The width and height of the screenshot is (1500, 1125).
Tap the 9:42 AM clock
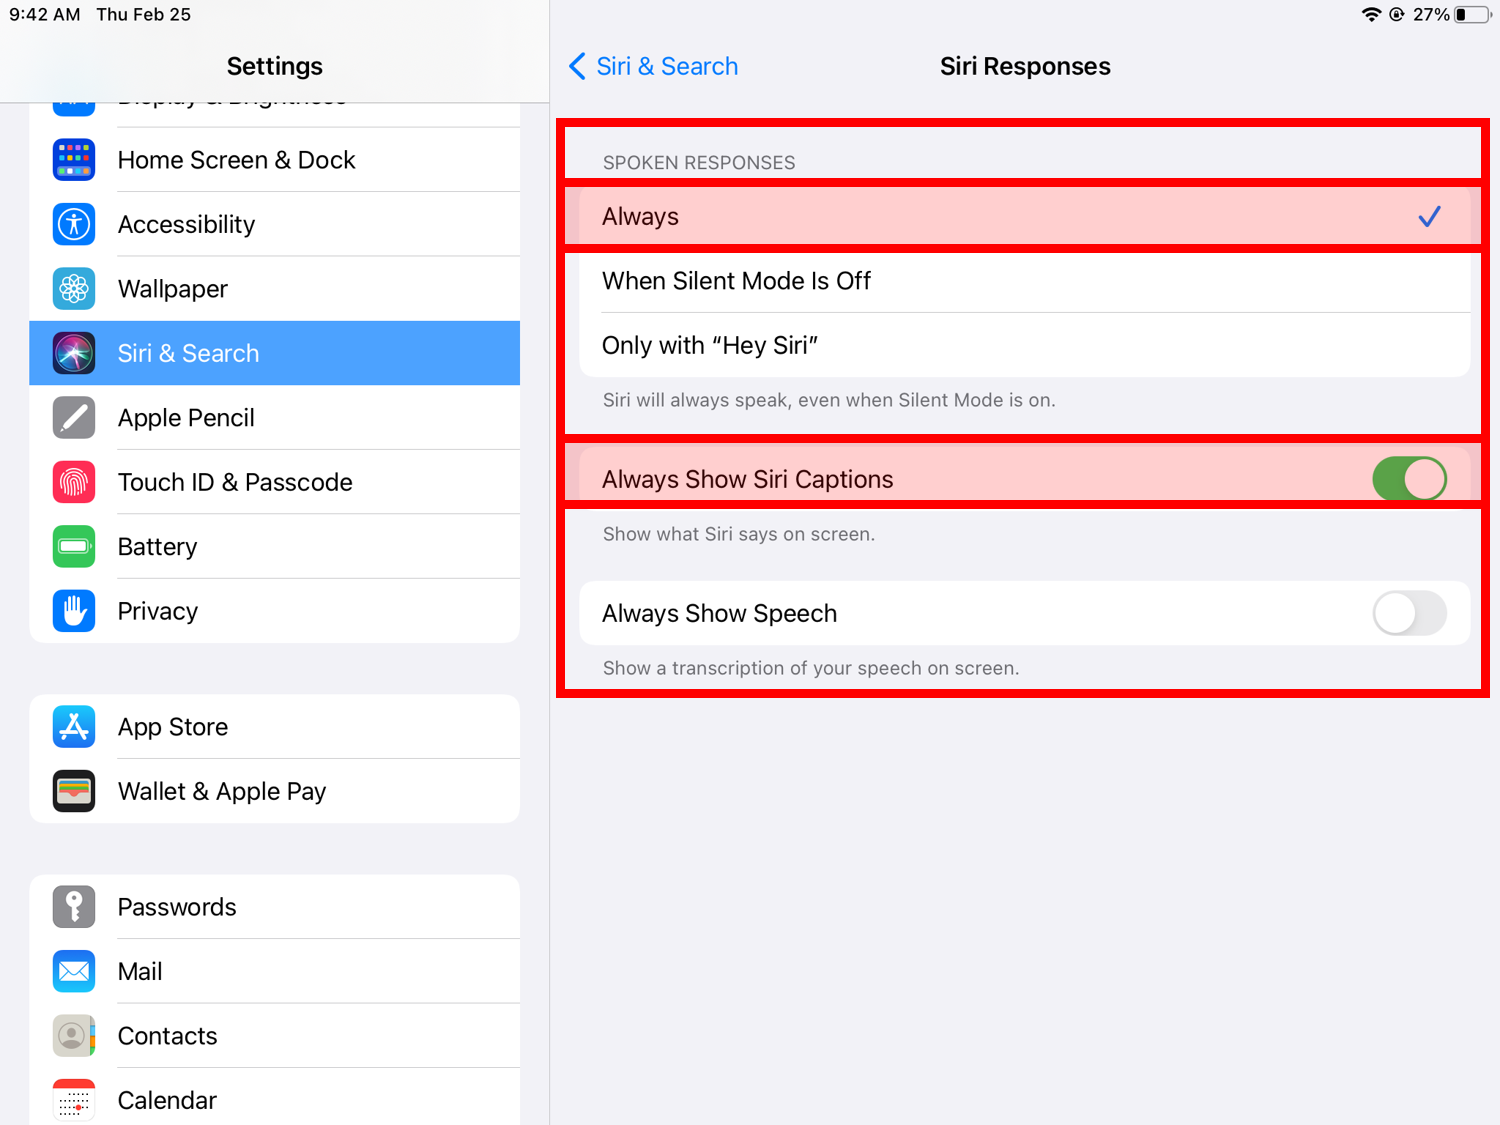tap(45, 15)
